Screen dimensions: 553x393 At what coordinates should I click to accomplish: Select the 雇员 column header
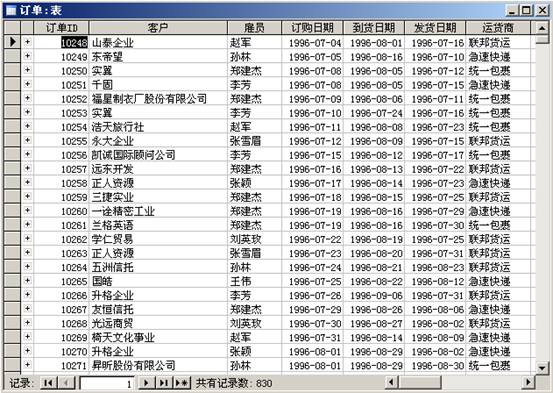point(254,28)
